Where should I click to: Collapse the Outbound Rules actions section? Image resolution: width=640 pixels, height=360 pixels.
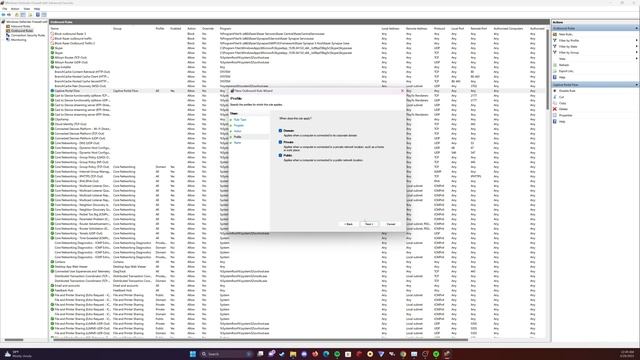pyautogui.click(x=636, y=28)
